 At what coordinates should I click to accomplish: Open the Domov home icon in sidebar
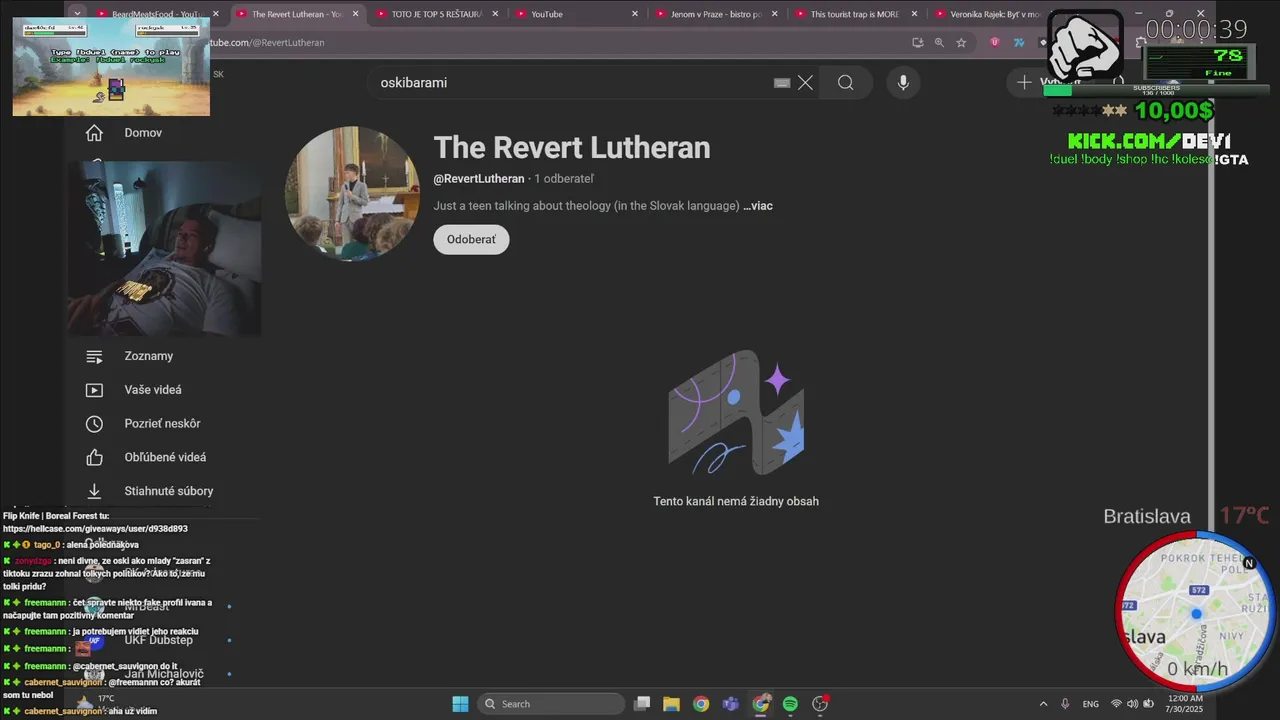tap(94, 133)
